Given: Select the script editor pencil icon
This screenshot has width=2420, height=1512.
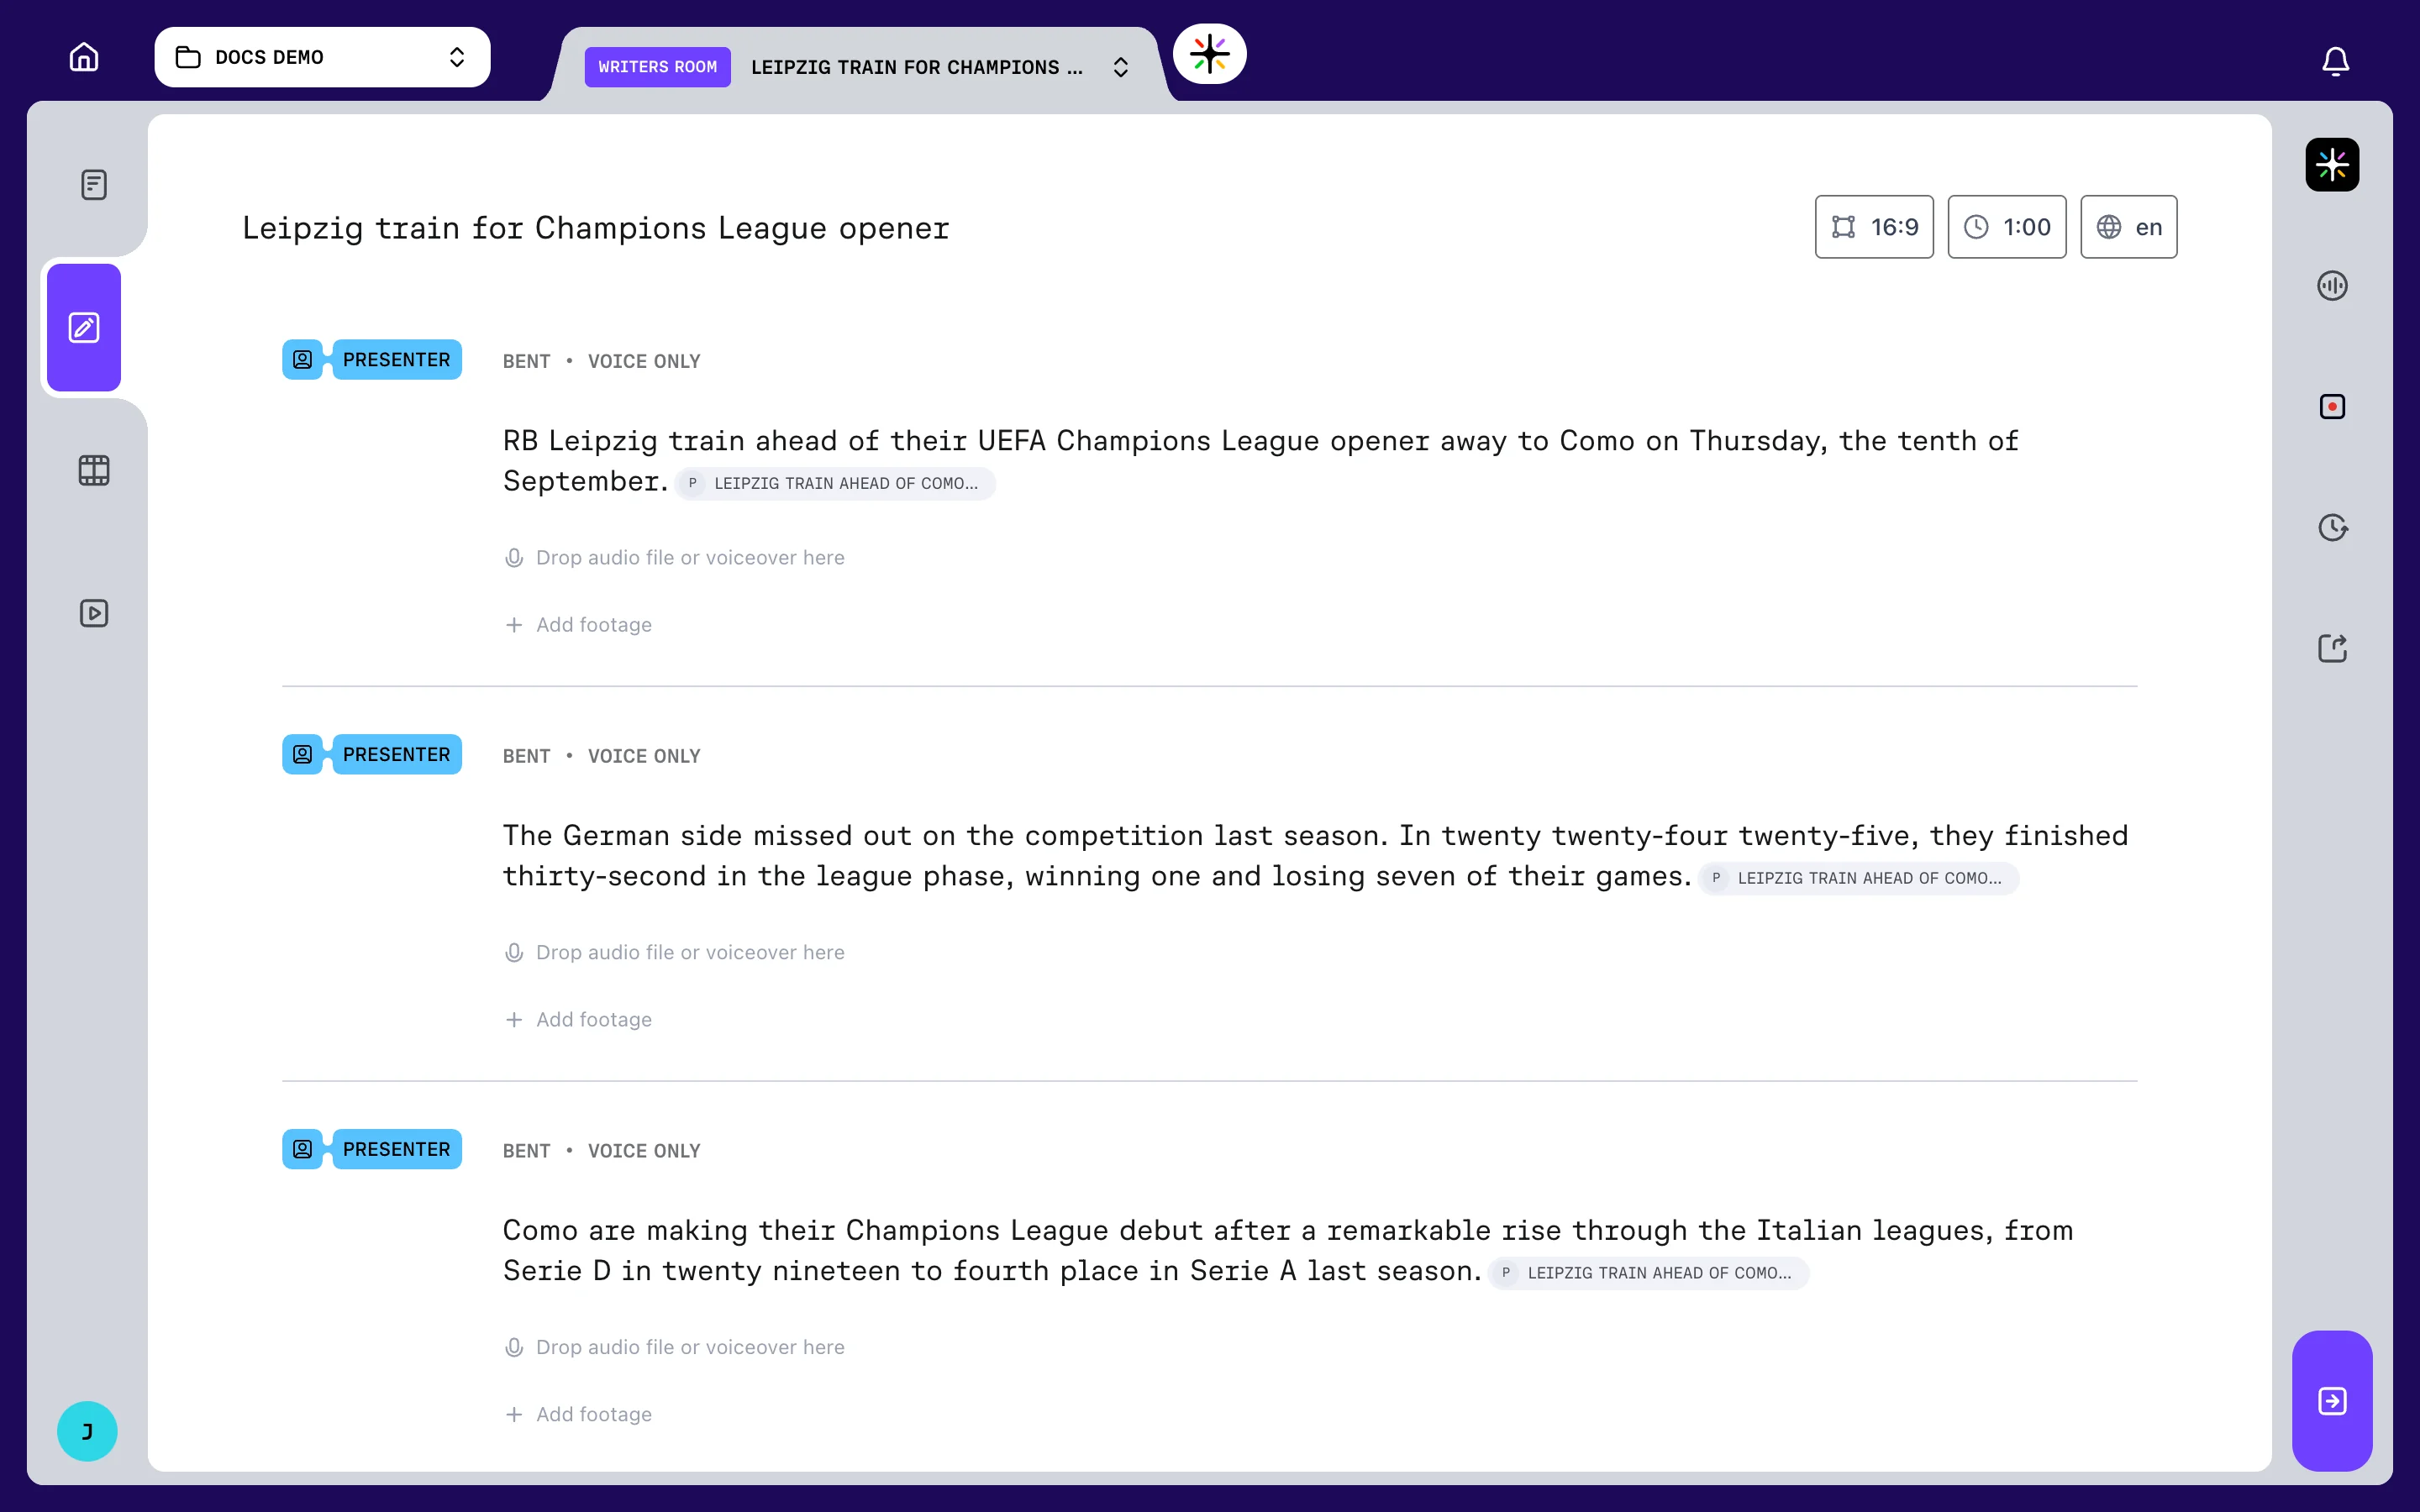Looking at the screenshot, I should point(84,328).
